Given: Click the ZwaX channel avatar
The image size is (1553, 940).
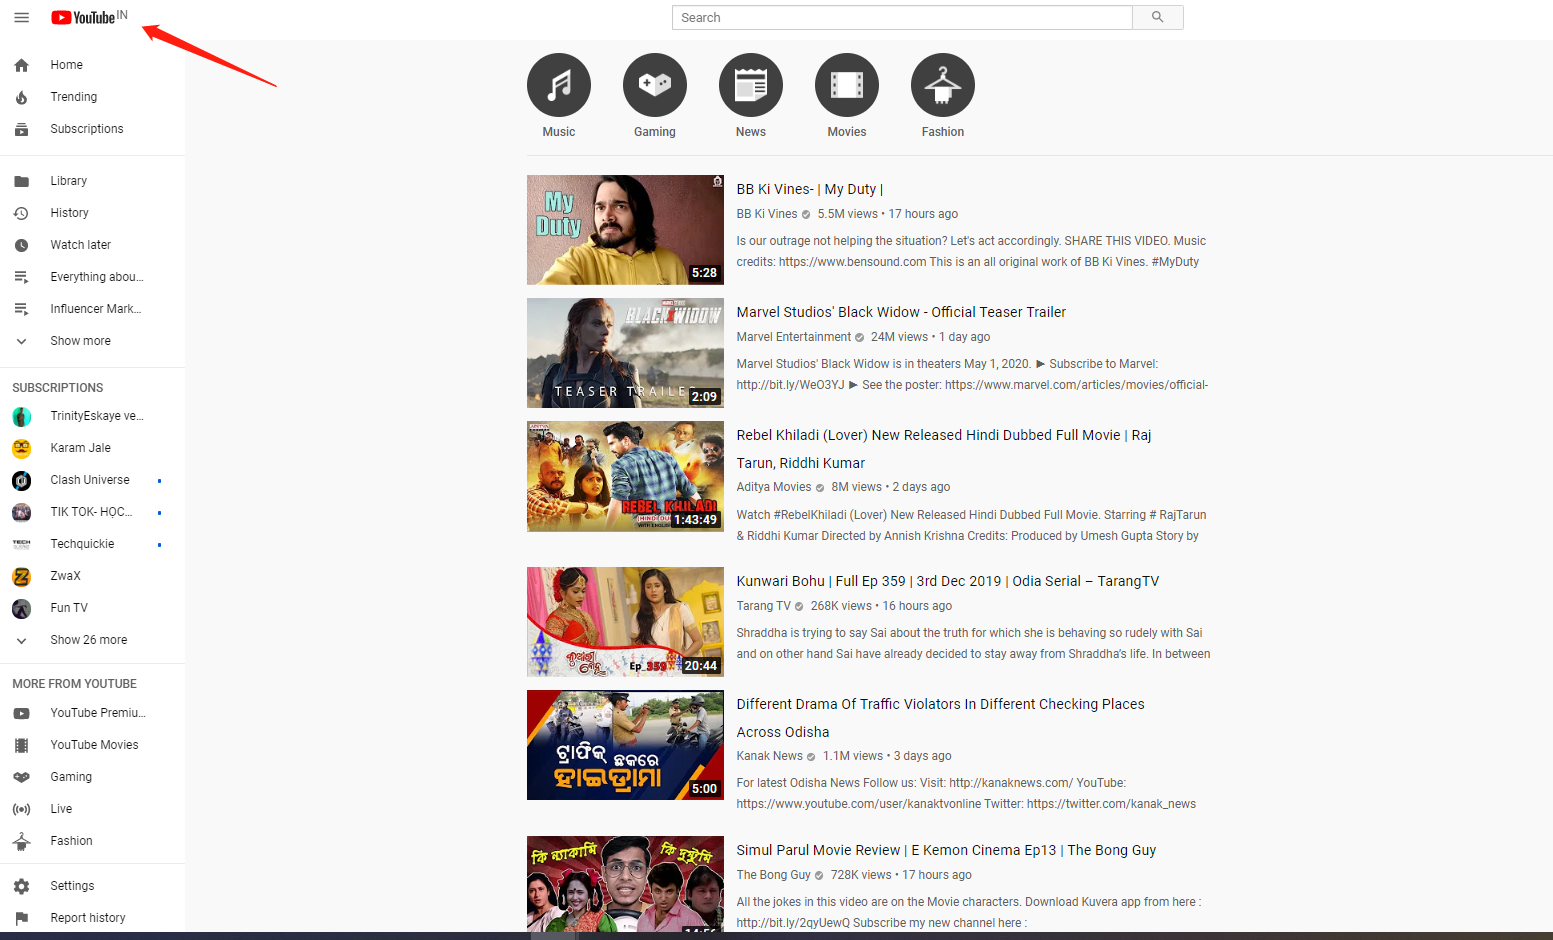Looking at the screenshot, I should [x=21, y=576].
